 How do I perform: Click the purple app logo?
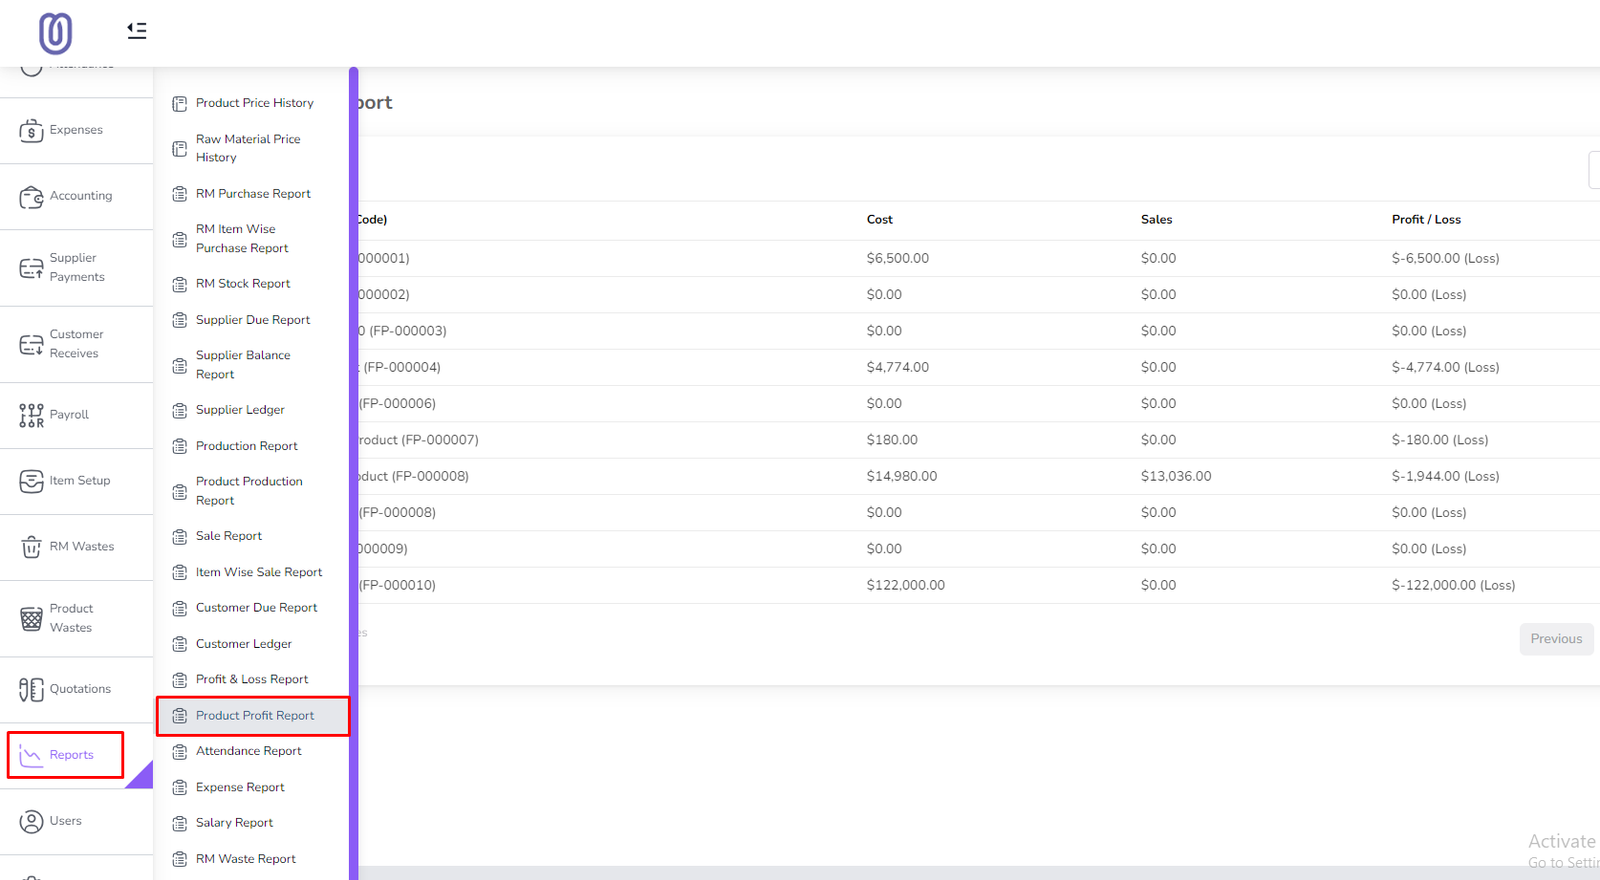pyautogui.click(x=55, y=33)
